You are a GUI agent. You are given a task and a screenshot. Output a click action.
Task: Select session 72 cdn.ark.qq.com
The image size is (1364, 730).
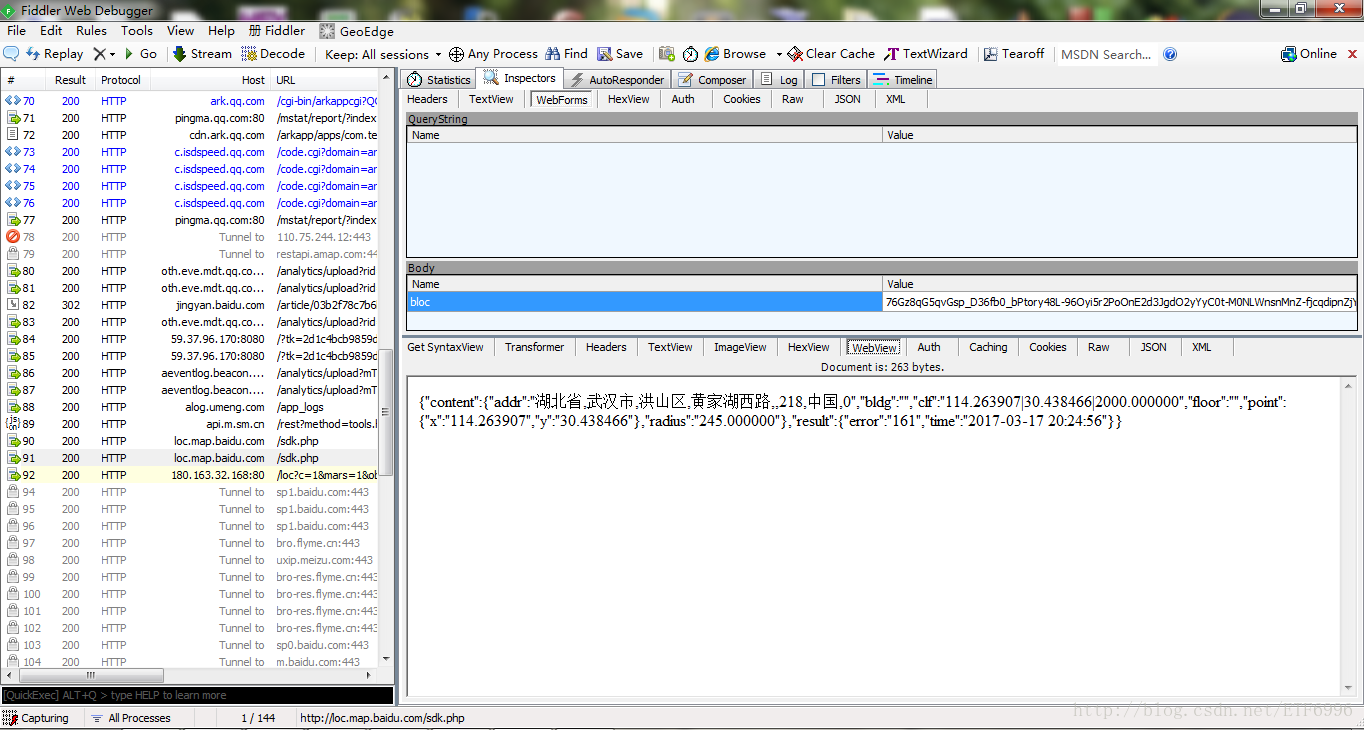point(190,135)
